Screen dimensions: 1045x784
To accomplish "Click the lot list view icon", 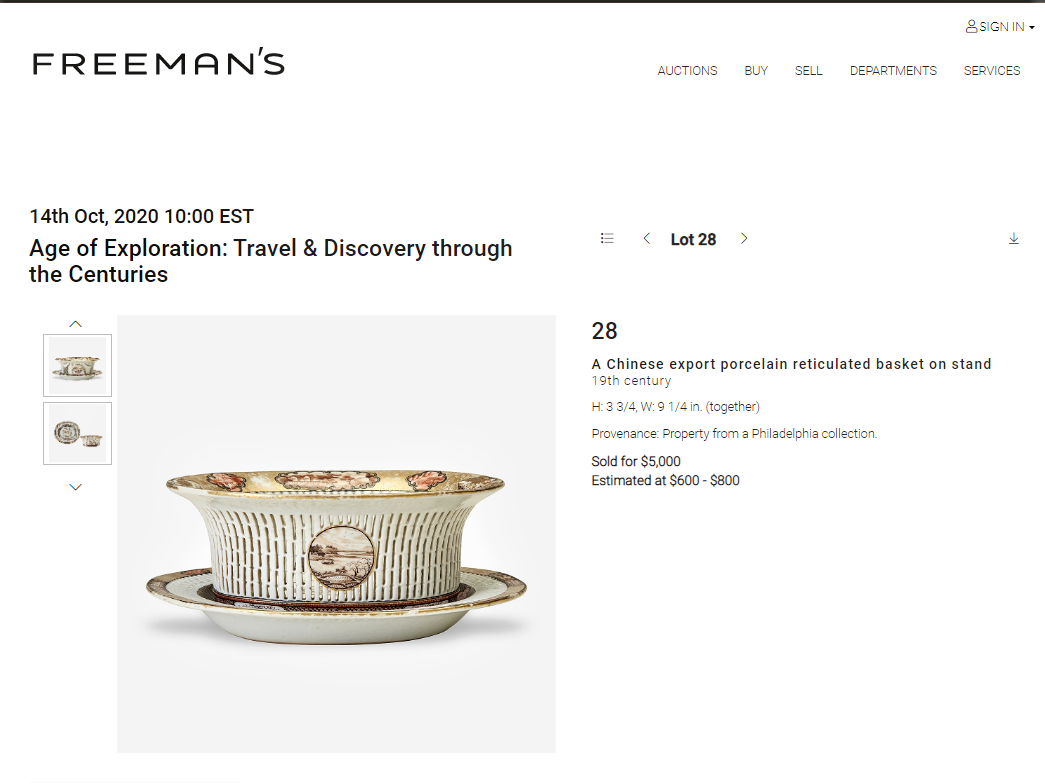I will pyautogui.click(x=607, y=238).
